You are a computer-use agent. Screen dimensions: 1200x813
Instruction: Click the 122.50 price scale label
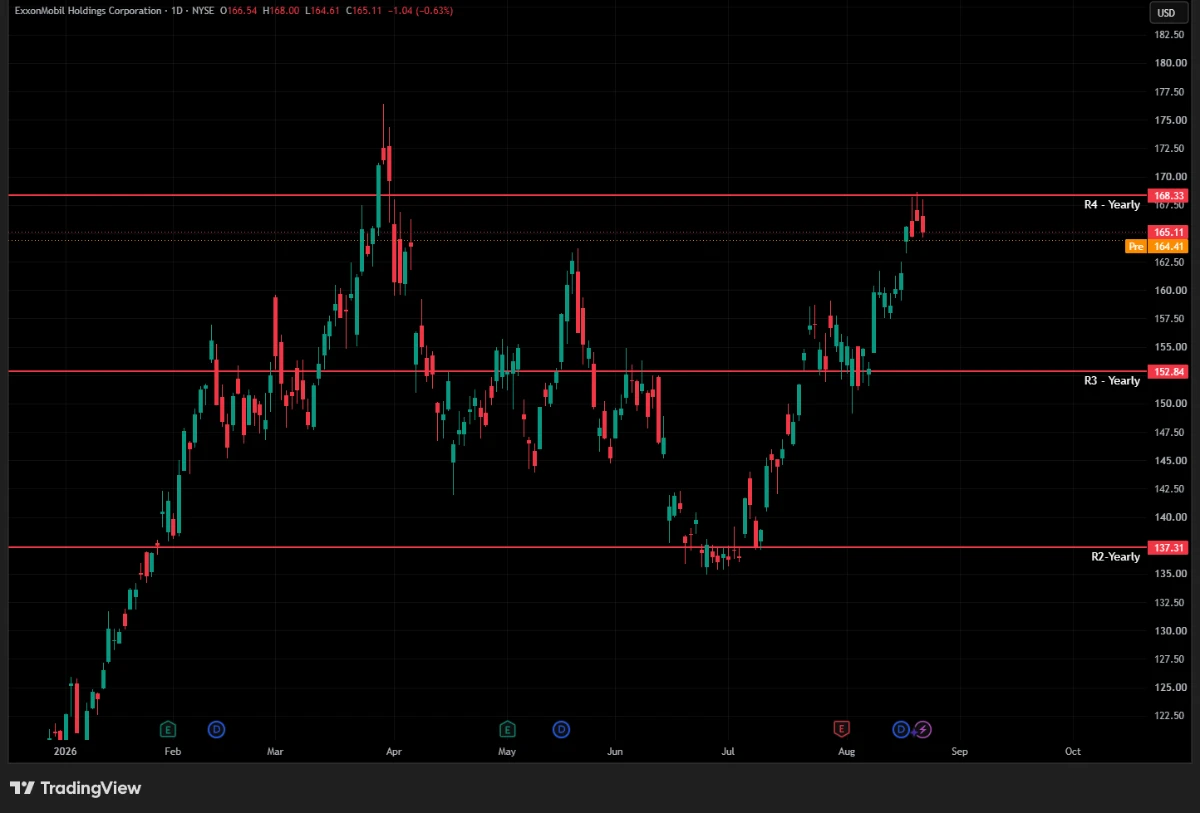click(x=1169, y=716)
